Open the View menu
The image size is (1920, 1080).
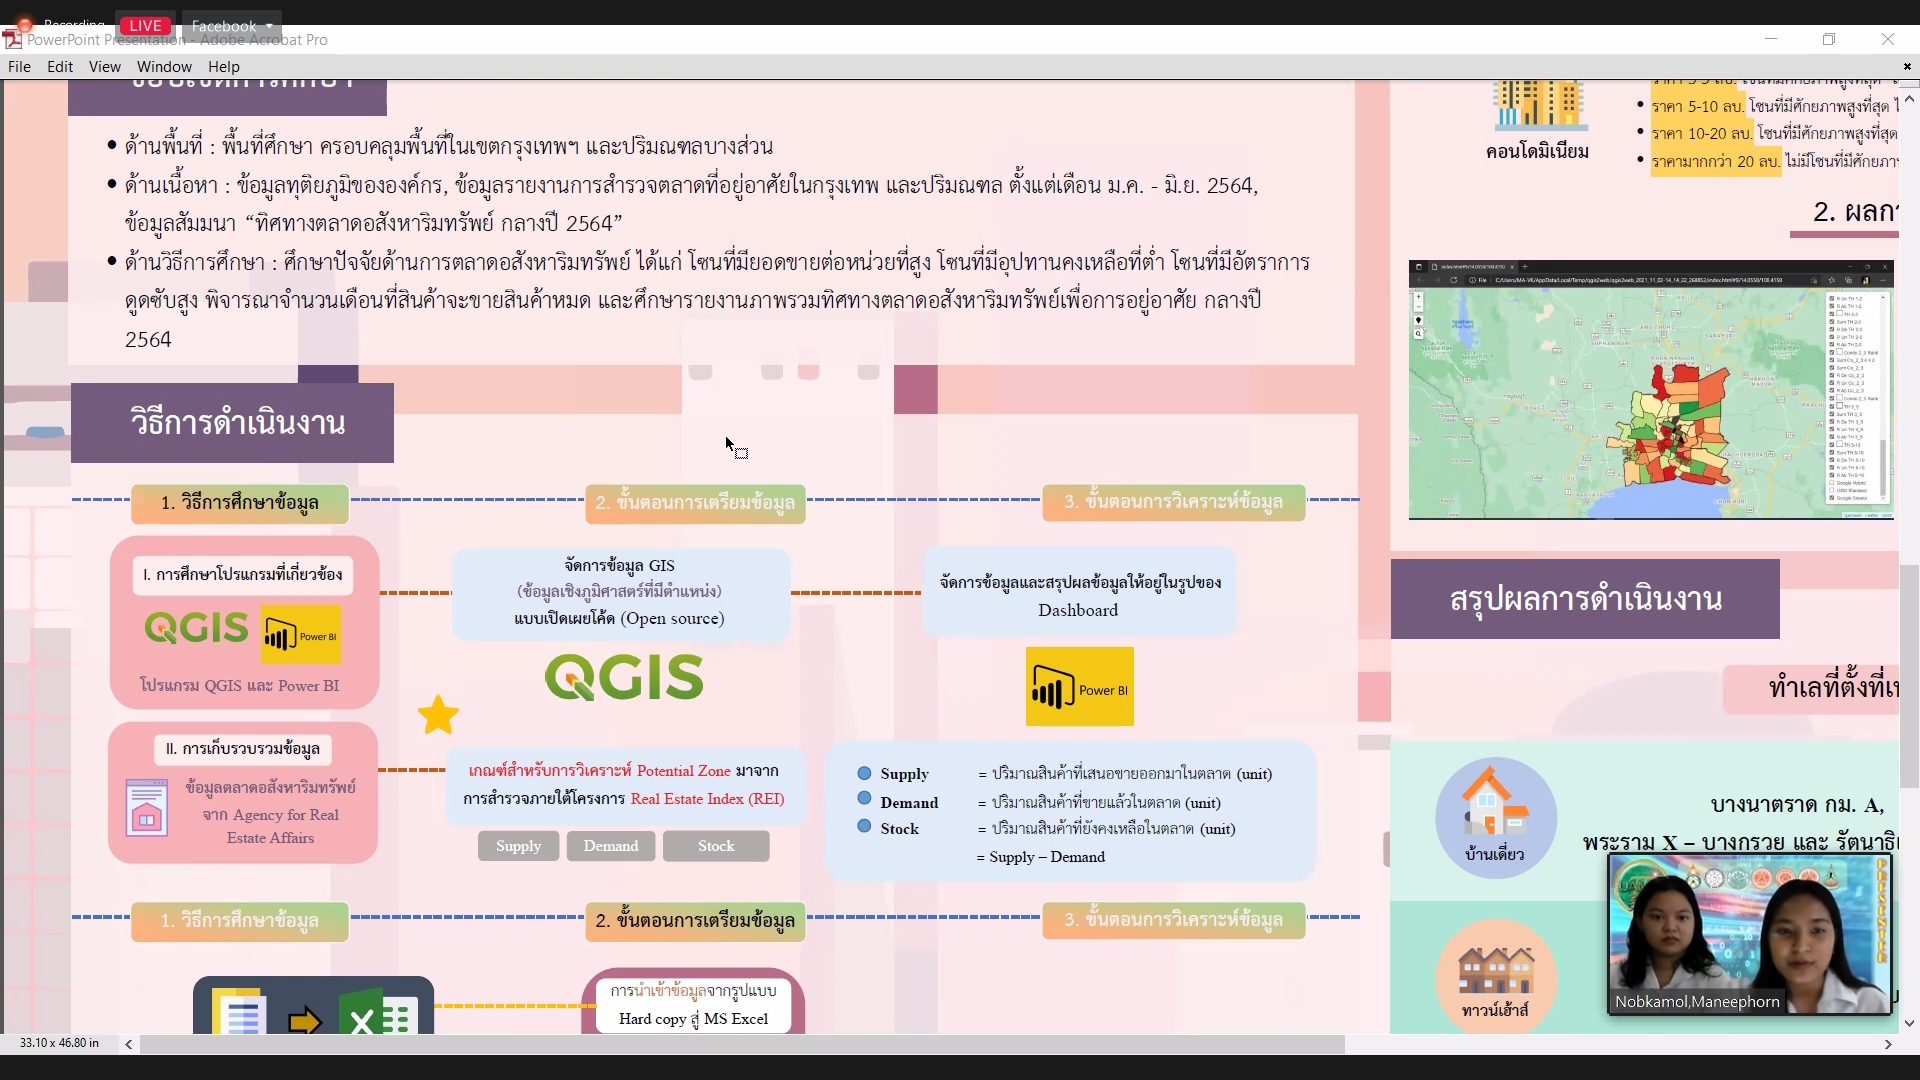[104, 67]
